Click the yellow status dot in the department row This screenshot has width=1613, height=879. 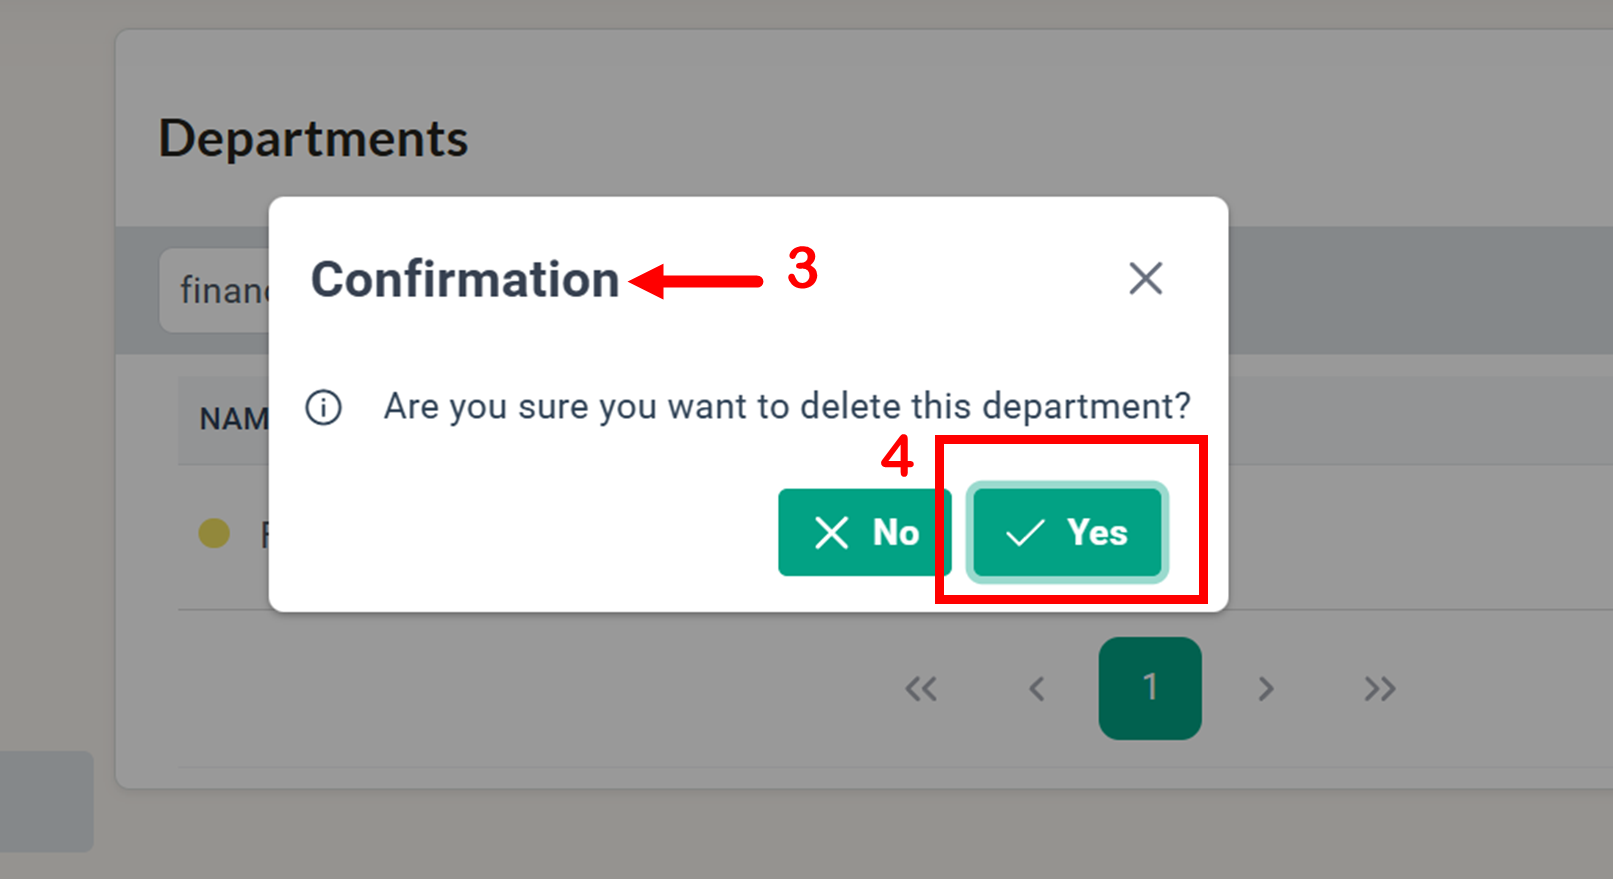coord(214,534)
